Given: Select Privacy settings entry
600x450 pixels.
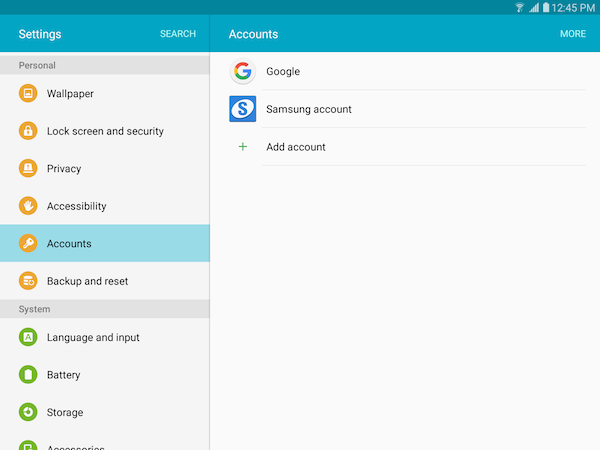Looking at the screenshot, I should click(105, 168).
